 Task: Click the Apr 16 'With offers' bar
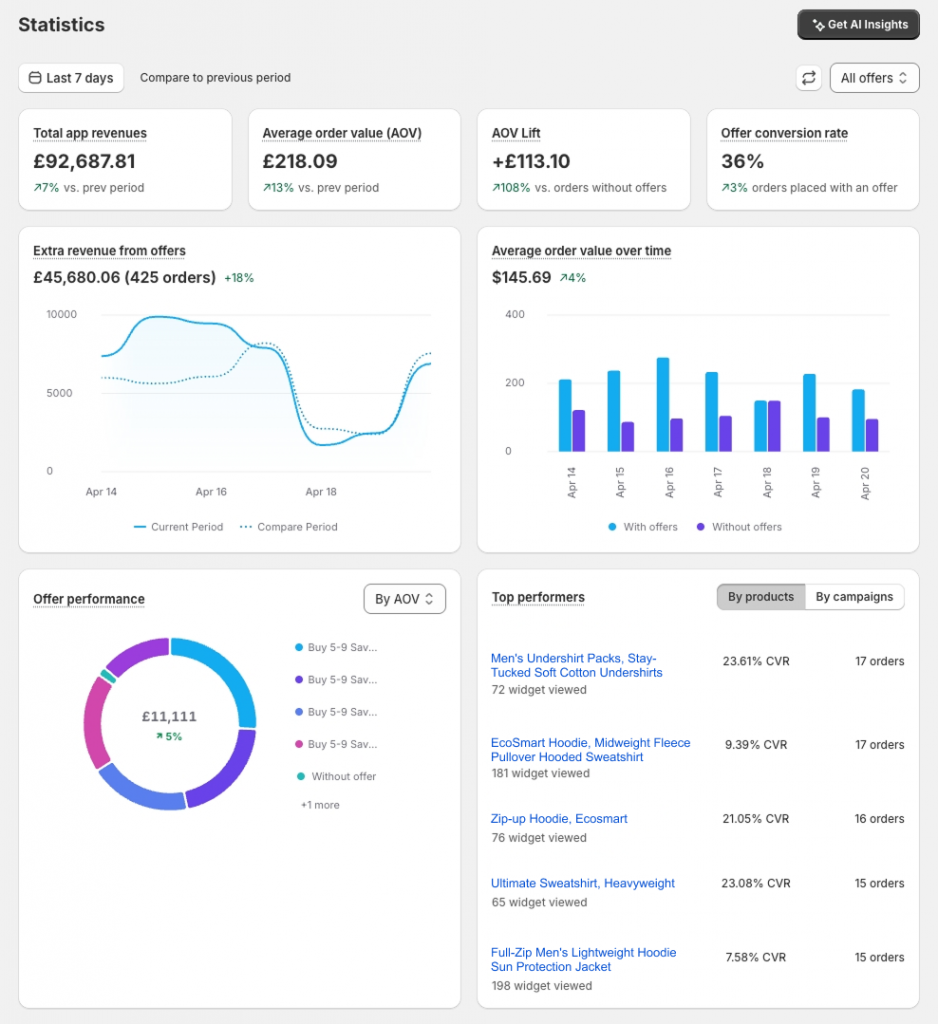662,404
